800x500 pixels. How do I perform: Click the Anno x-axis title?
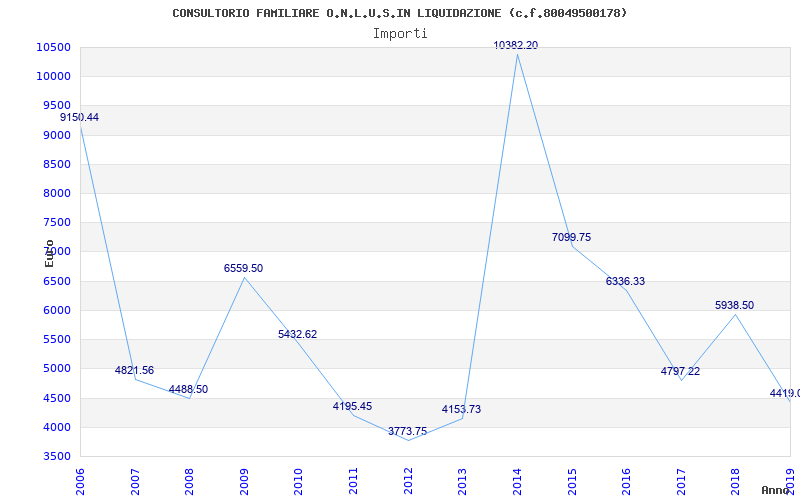(x=776, y=490)
